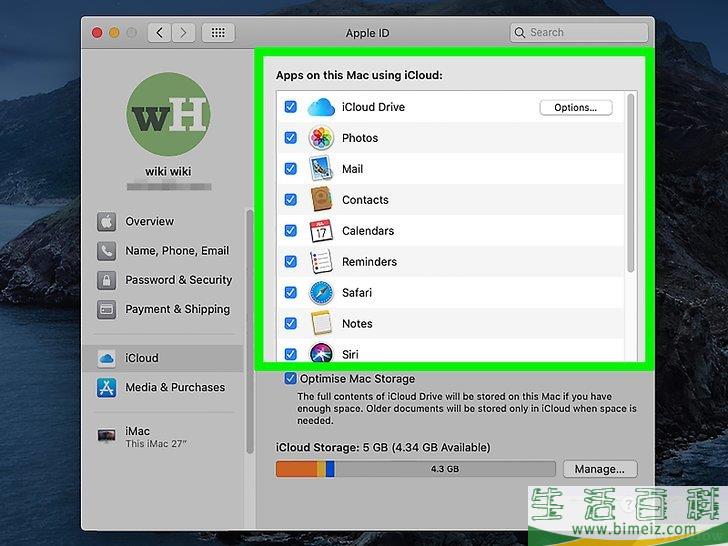728x546 pixels.
Task: Uncheck the Siri checkbox
Action: coord(291,354)
